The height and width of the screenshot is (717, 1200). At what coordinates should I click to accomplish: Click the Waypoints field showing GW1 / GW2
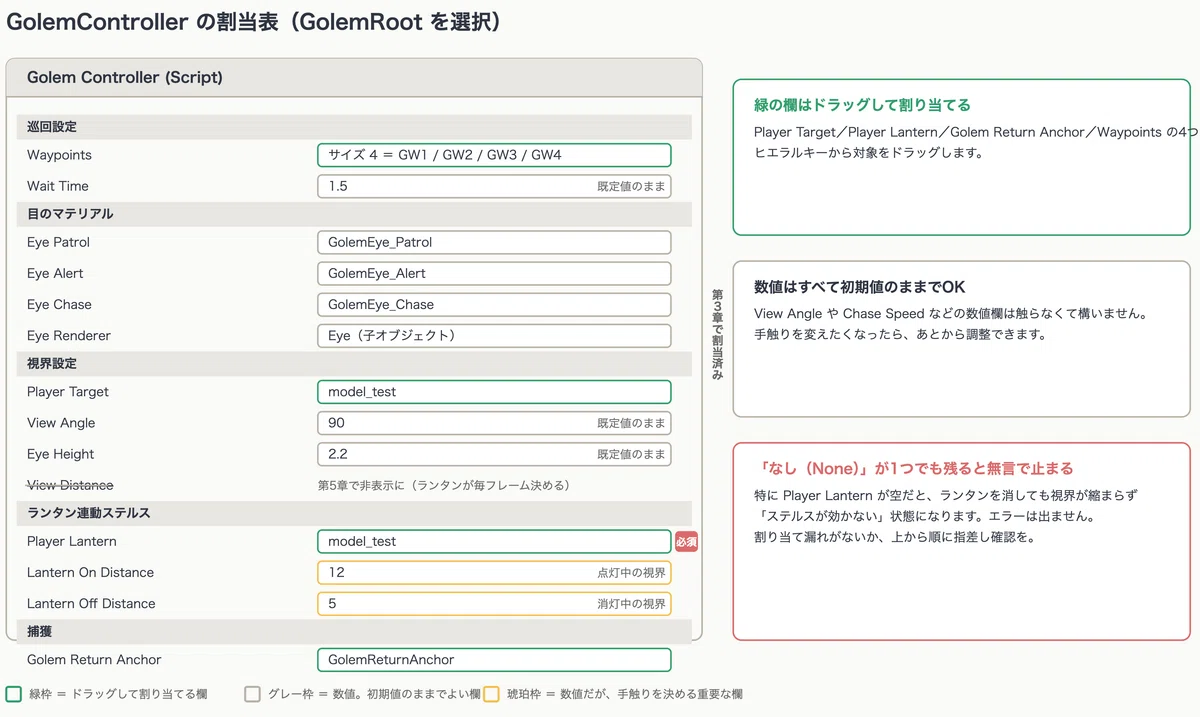[494, 155]
